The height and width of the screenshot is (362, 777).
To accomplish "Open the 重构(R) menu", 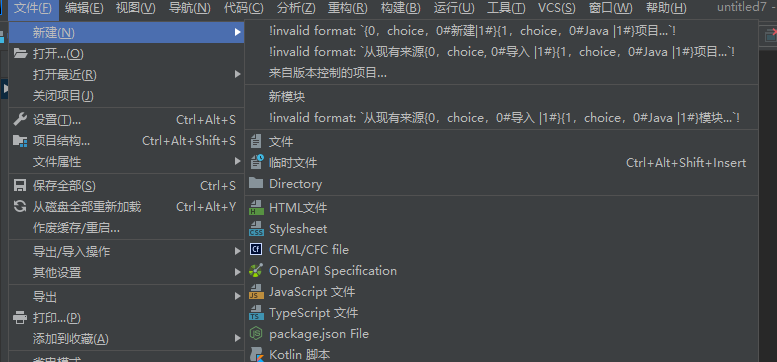I will pyautogui.click(x=348, y=8).
